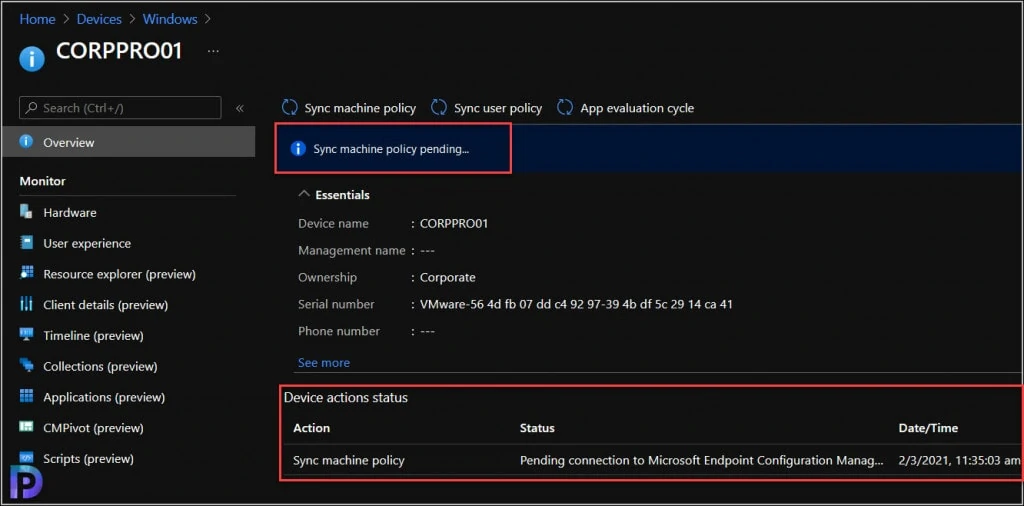Open Client details (preview)

pyautogui.click(x=106, y=305)
